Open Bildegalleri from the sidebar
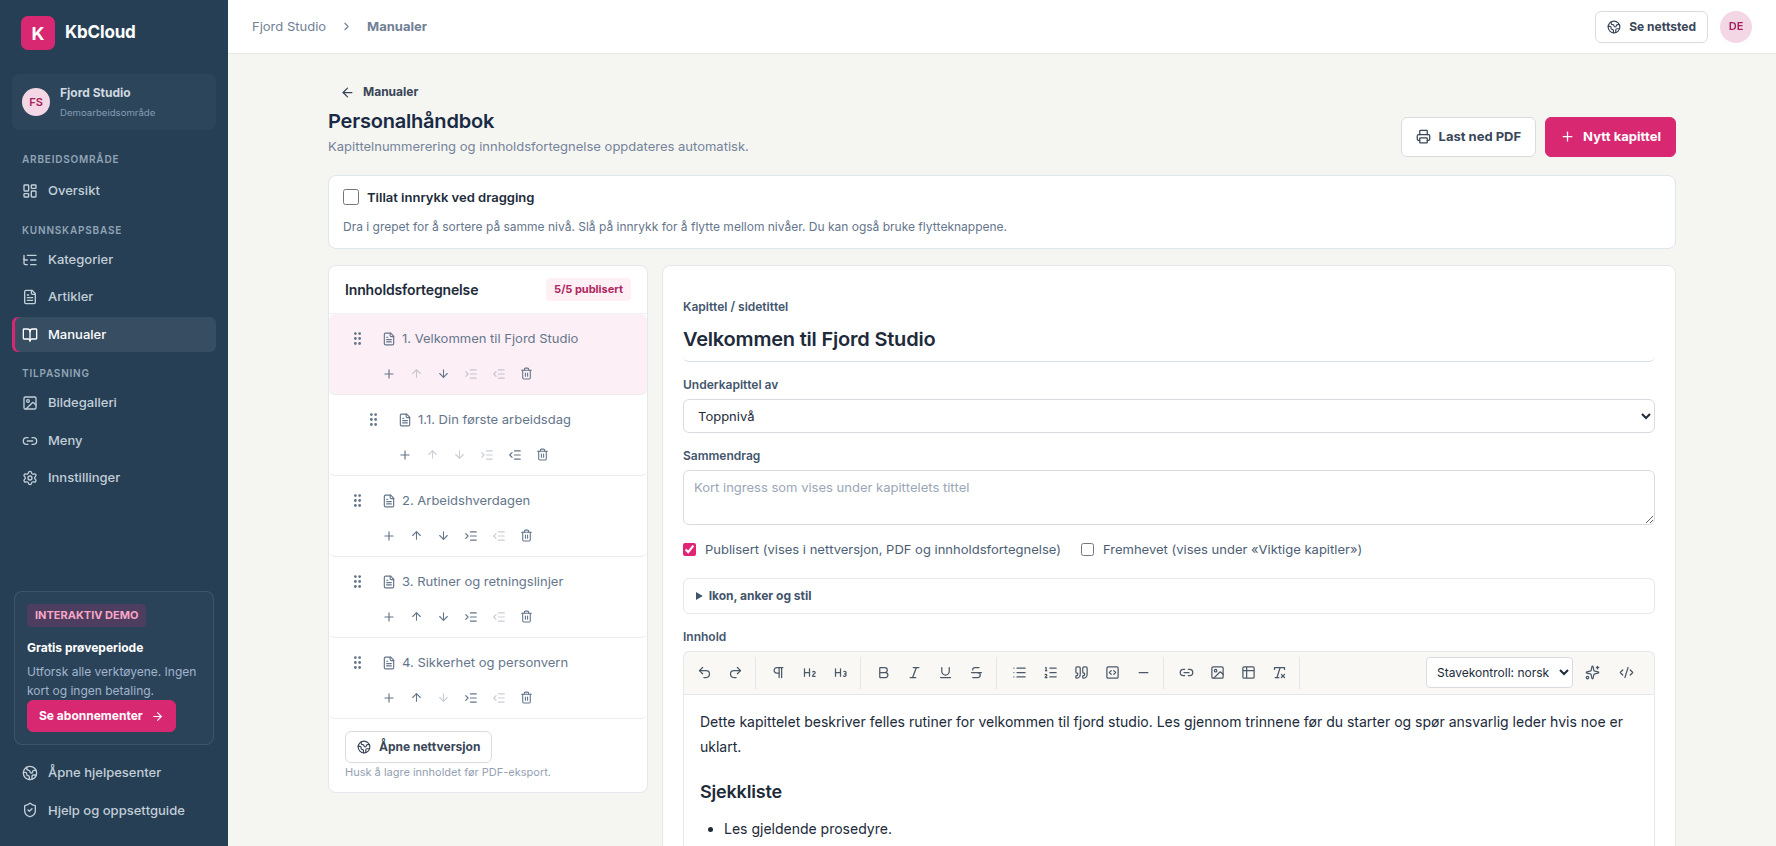Image resolution: width=1776 pixels, height=846 pixels. point(114,403)
